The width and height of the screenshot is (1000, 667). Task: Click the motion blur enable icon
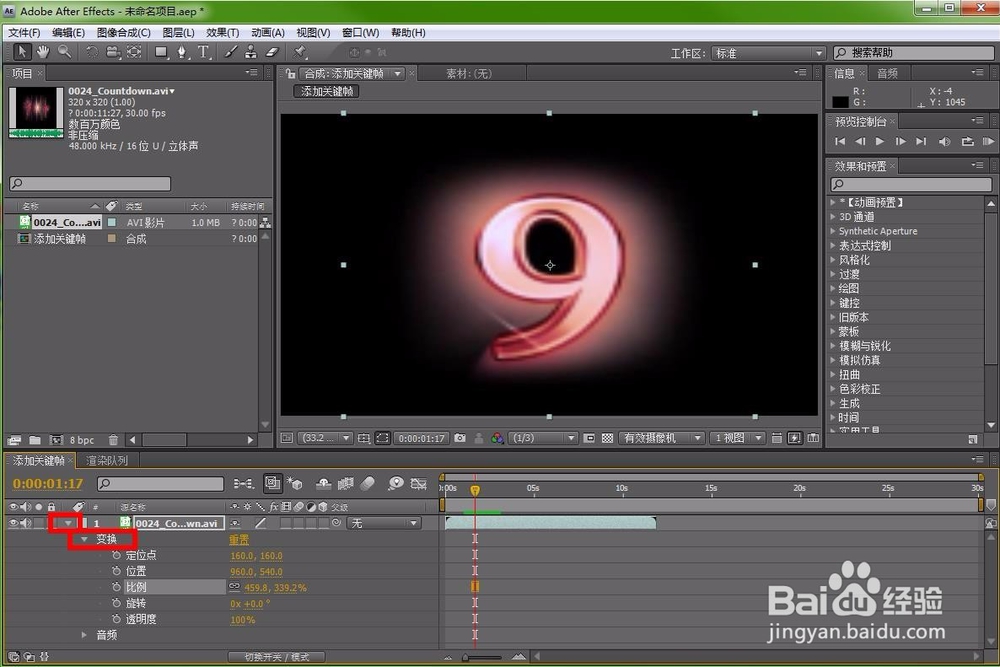coord(367,484)
